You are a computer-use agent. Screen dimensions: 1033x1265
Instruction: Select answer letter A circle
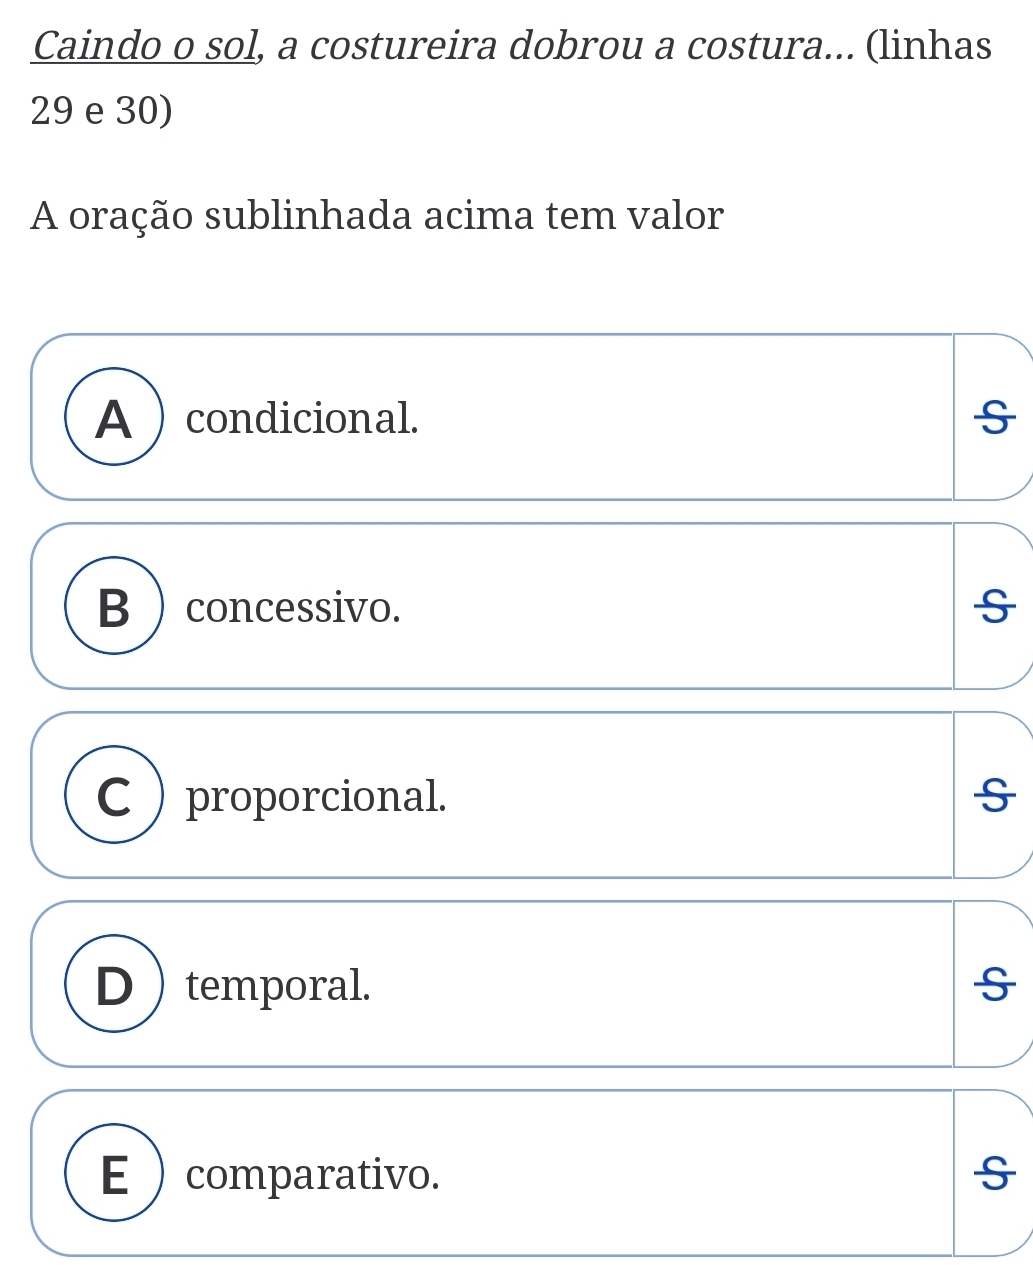(x=114, y=417)
